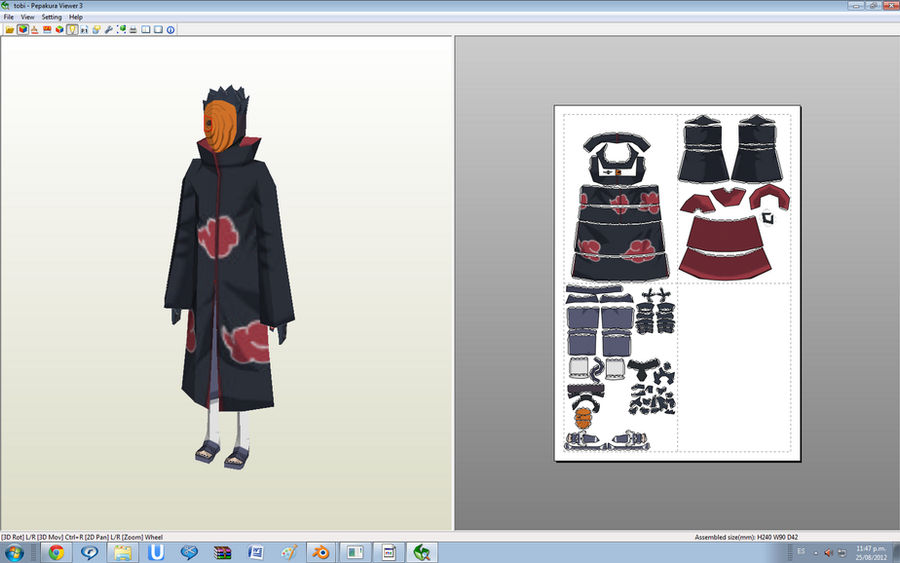Switch to Blender on the taskbar
This screenshot has width=900, height=563.
click(x=321, y=553)
